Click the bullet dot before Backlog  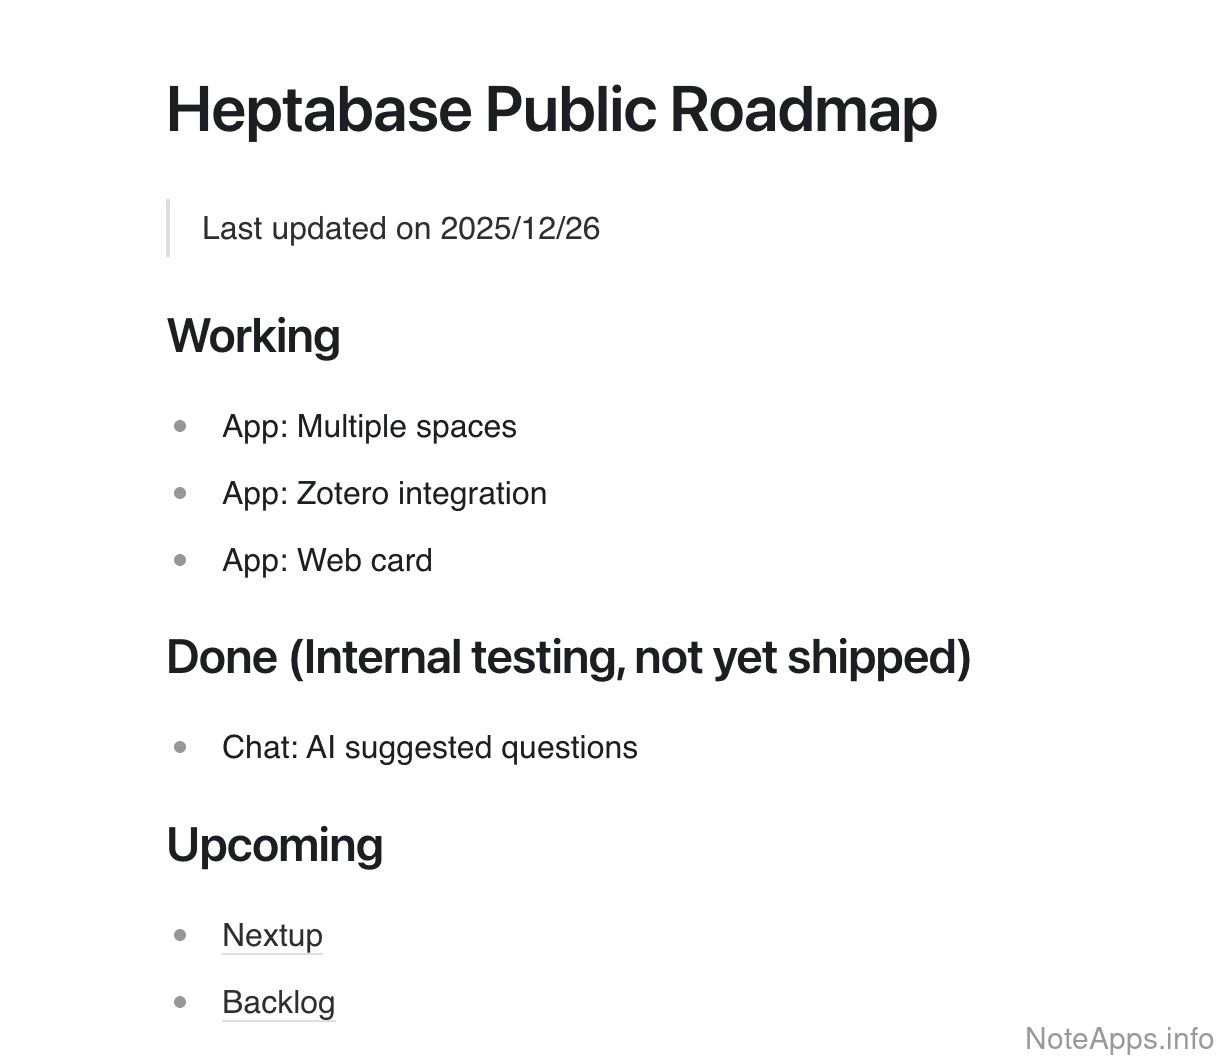[x=180, y=1002]
